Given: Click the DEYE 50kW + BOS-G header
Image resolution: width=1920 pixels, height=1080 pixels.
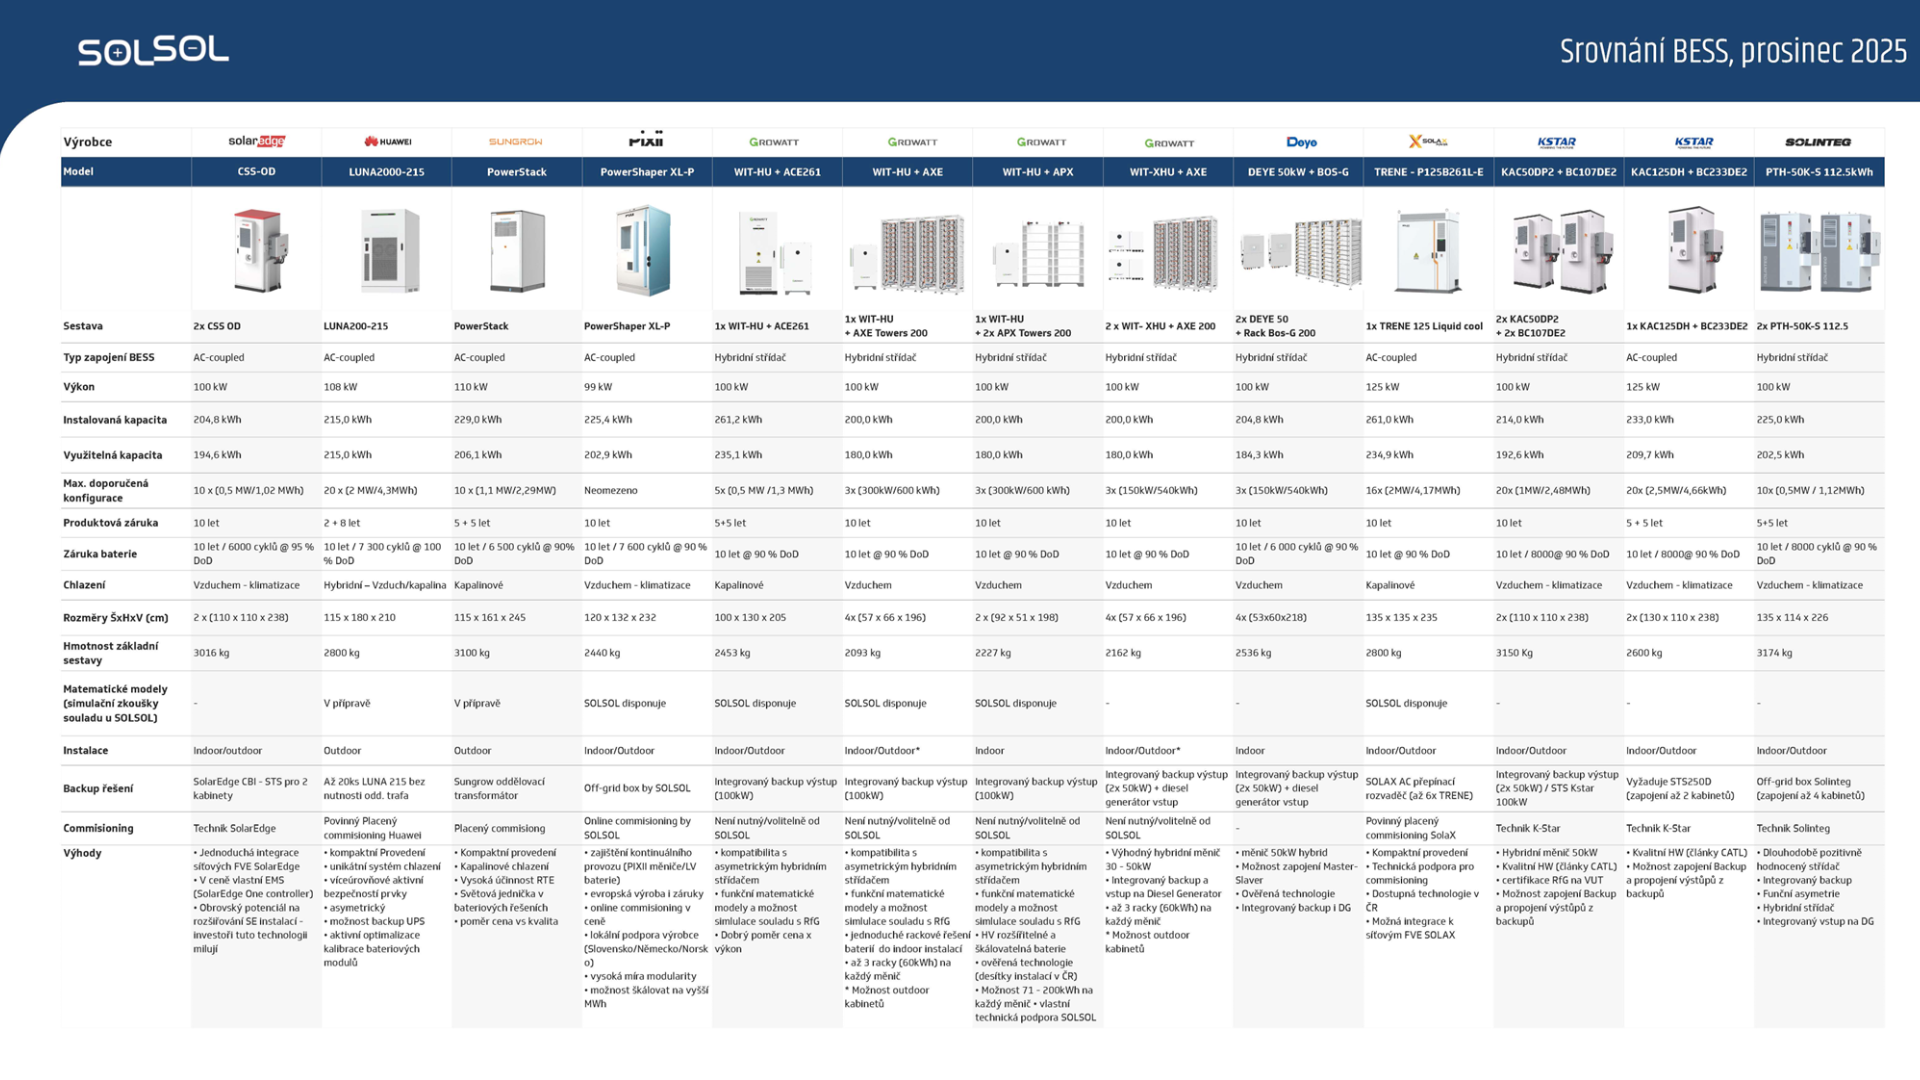Looking at the screenshot, I should tap(1298, 172).
